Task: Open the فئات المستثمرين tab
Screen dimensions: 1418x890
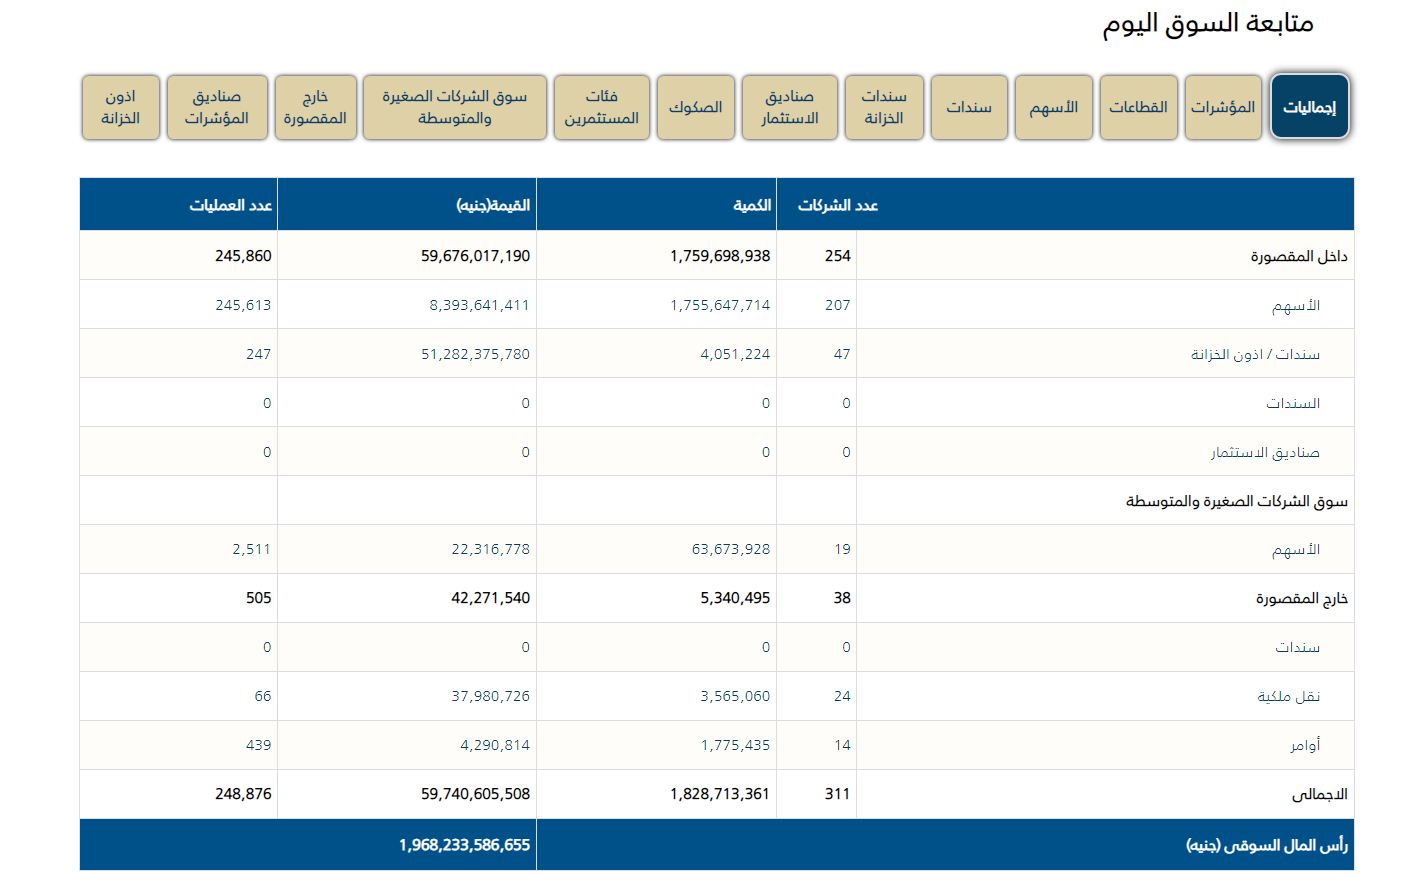Action: pyautogui.click(x=601, y=107)
